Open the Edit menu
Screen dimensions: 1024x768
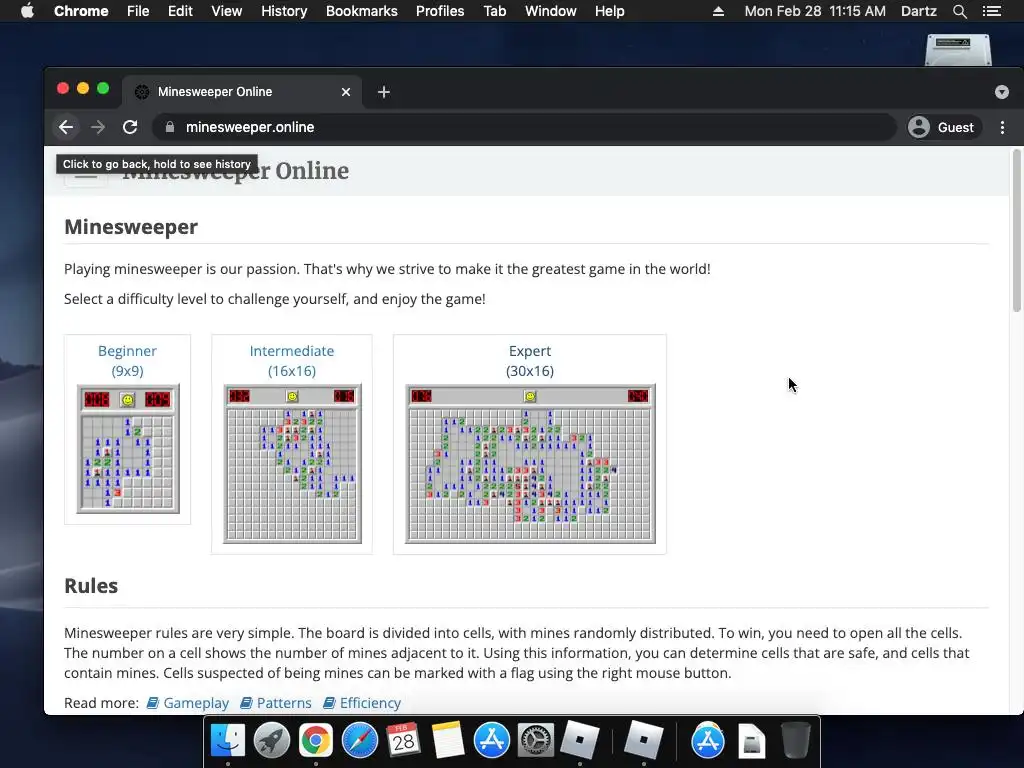click(180, 11)
